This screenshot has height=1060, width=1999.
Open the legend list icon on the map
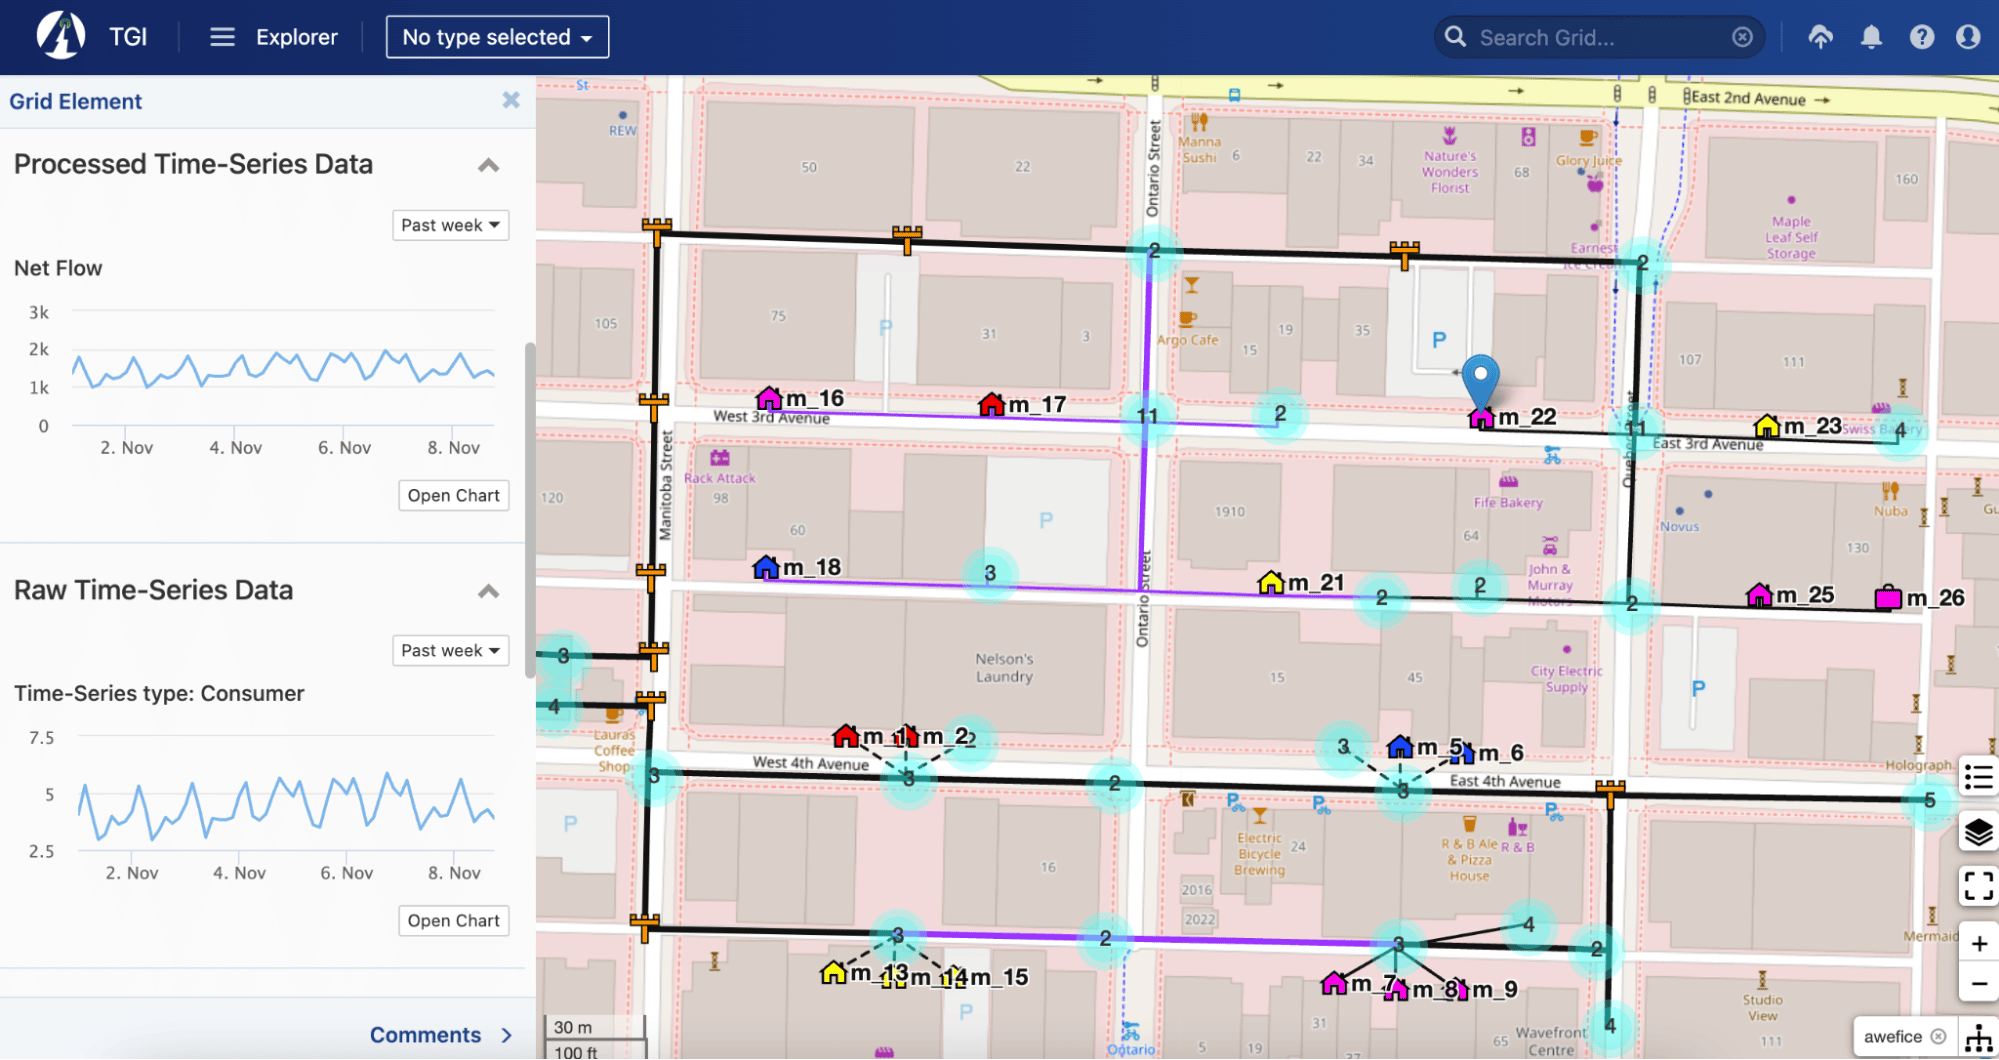[1978, 777]
